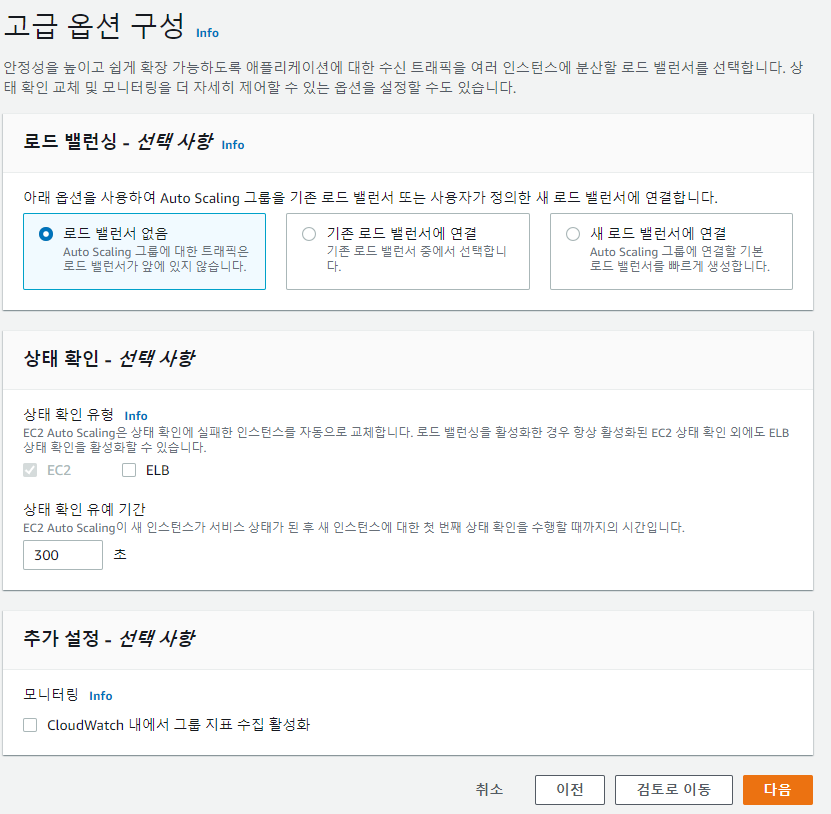Click the 검토로 이동 button
Viewport: 831px width, 814px height.
pos(674,790)
